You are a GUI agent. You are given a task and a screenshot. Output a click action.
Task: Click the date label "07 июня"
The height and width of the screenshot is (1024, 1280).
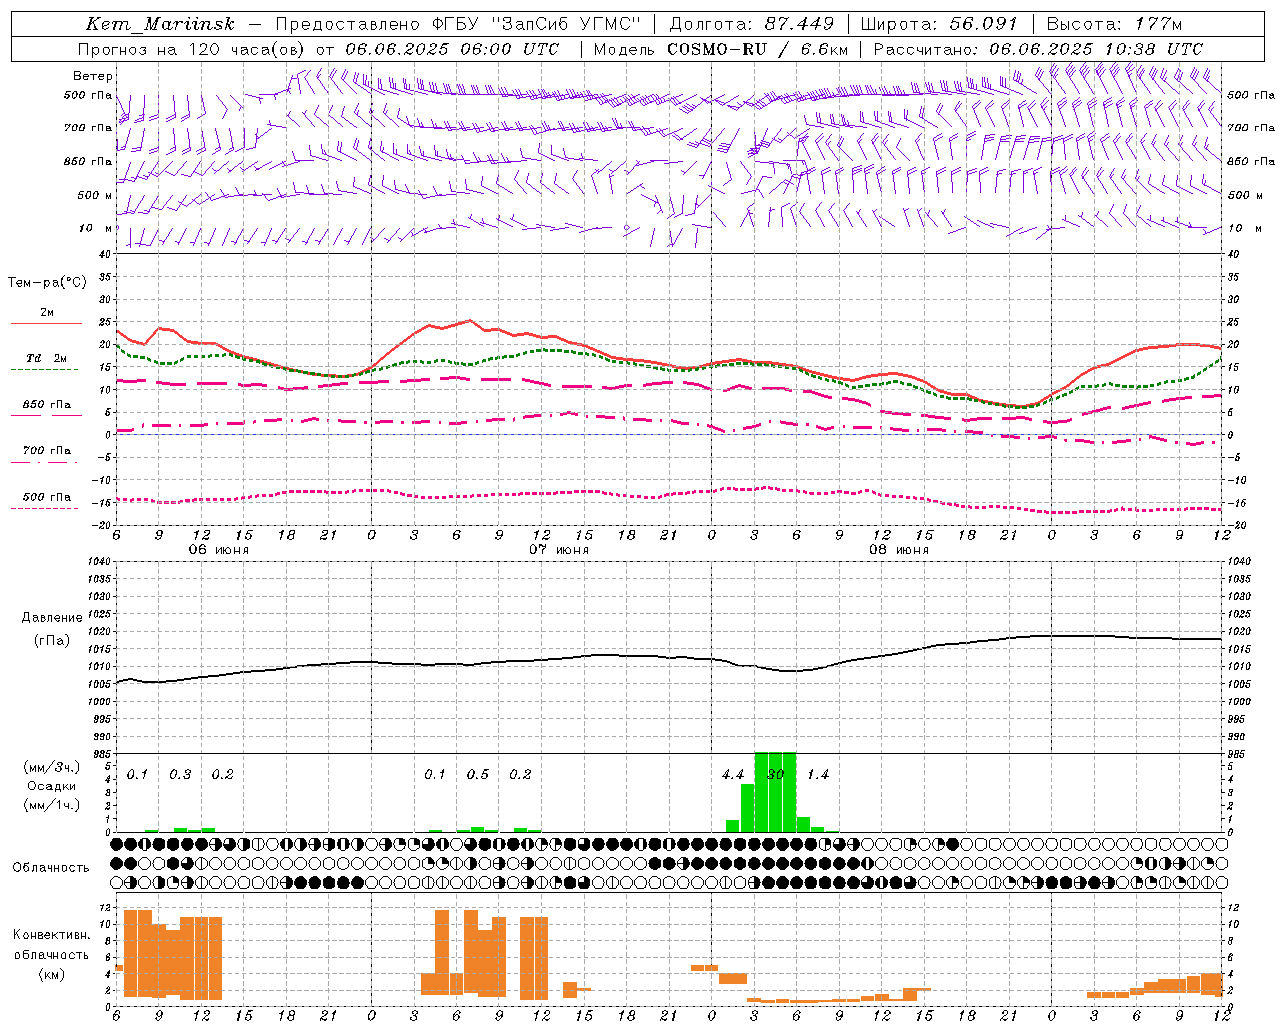tap(559, 550)
